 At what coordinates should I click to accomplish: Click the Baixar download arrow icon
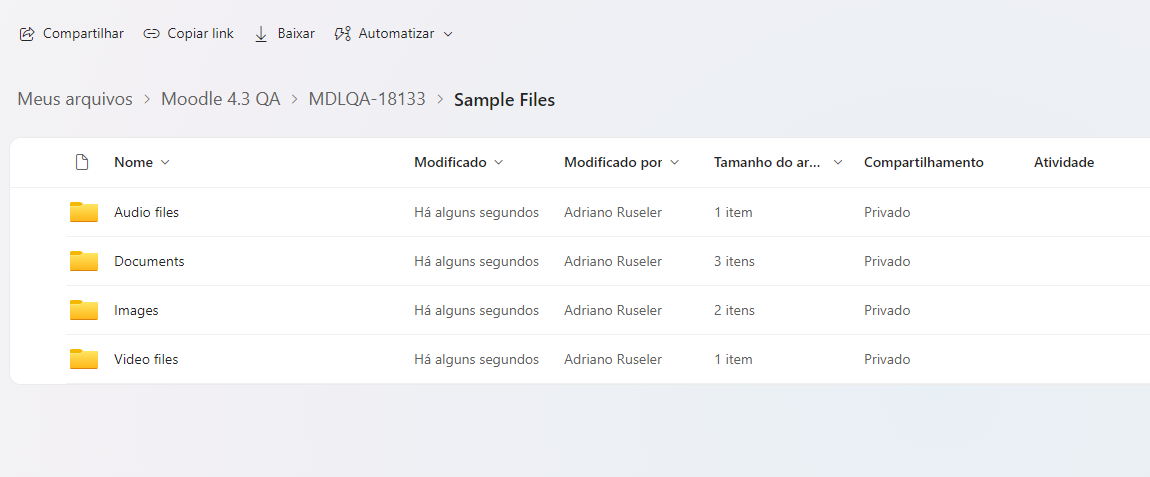tap(261, 34)
